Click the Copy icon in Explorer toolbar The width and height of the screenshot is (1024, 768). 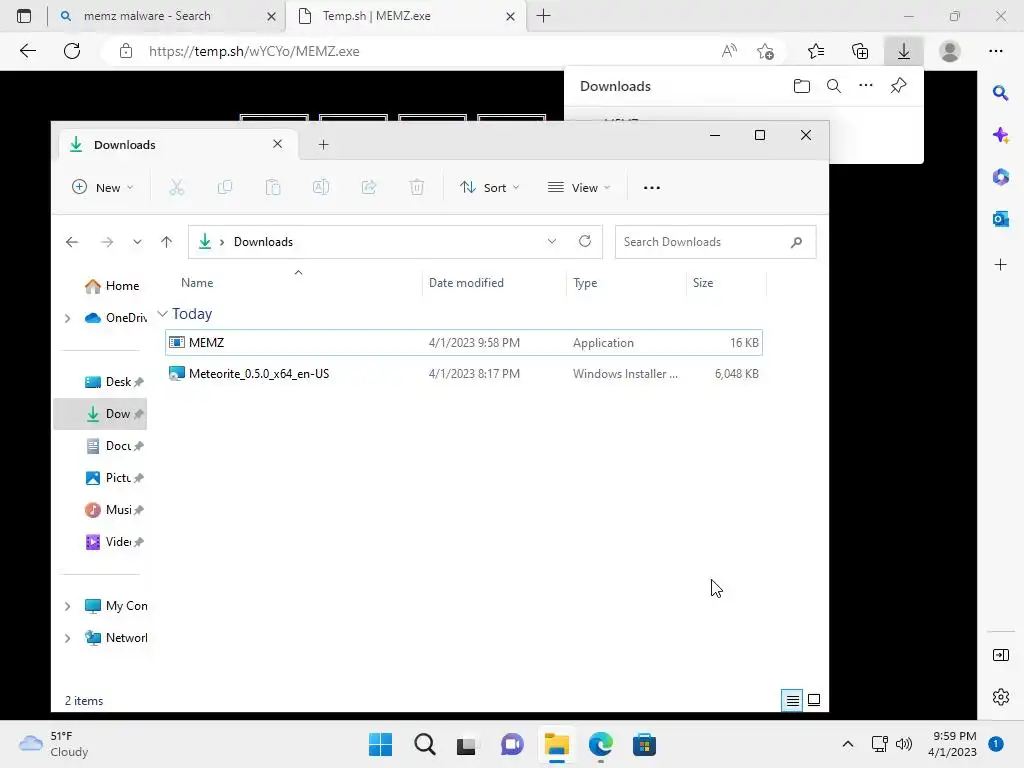point(225,187)
